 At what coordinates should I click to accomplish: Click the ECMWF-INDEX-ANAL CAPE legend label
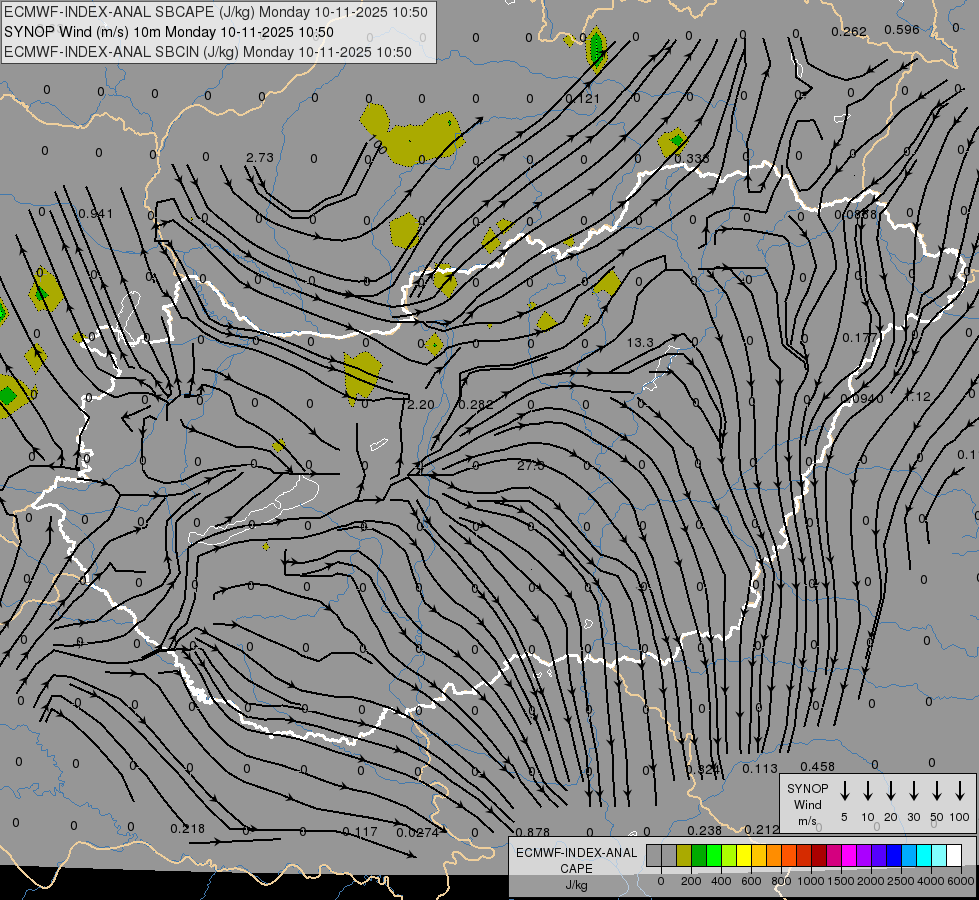[576, 860]
